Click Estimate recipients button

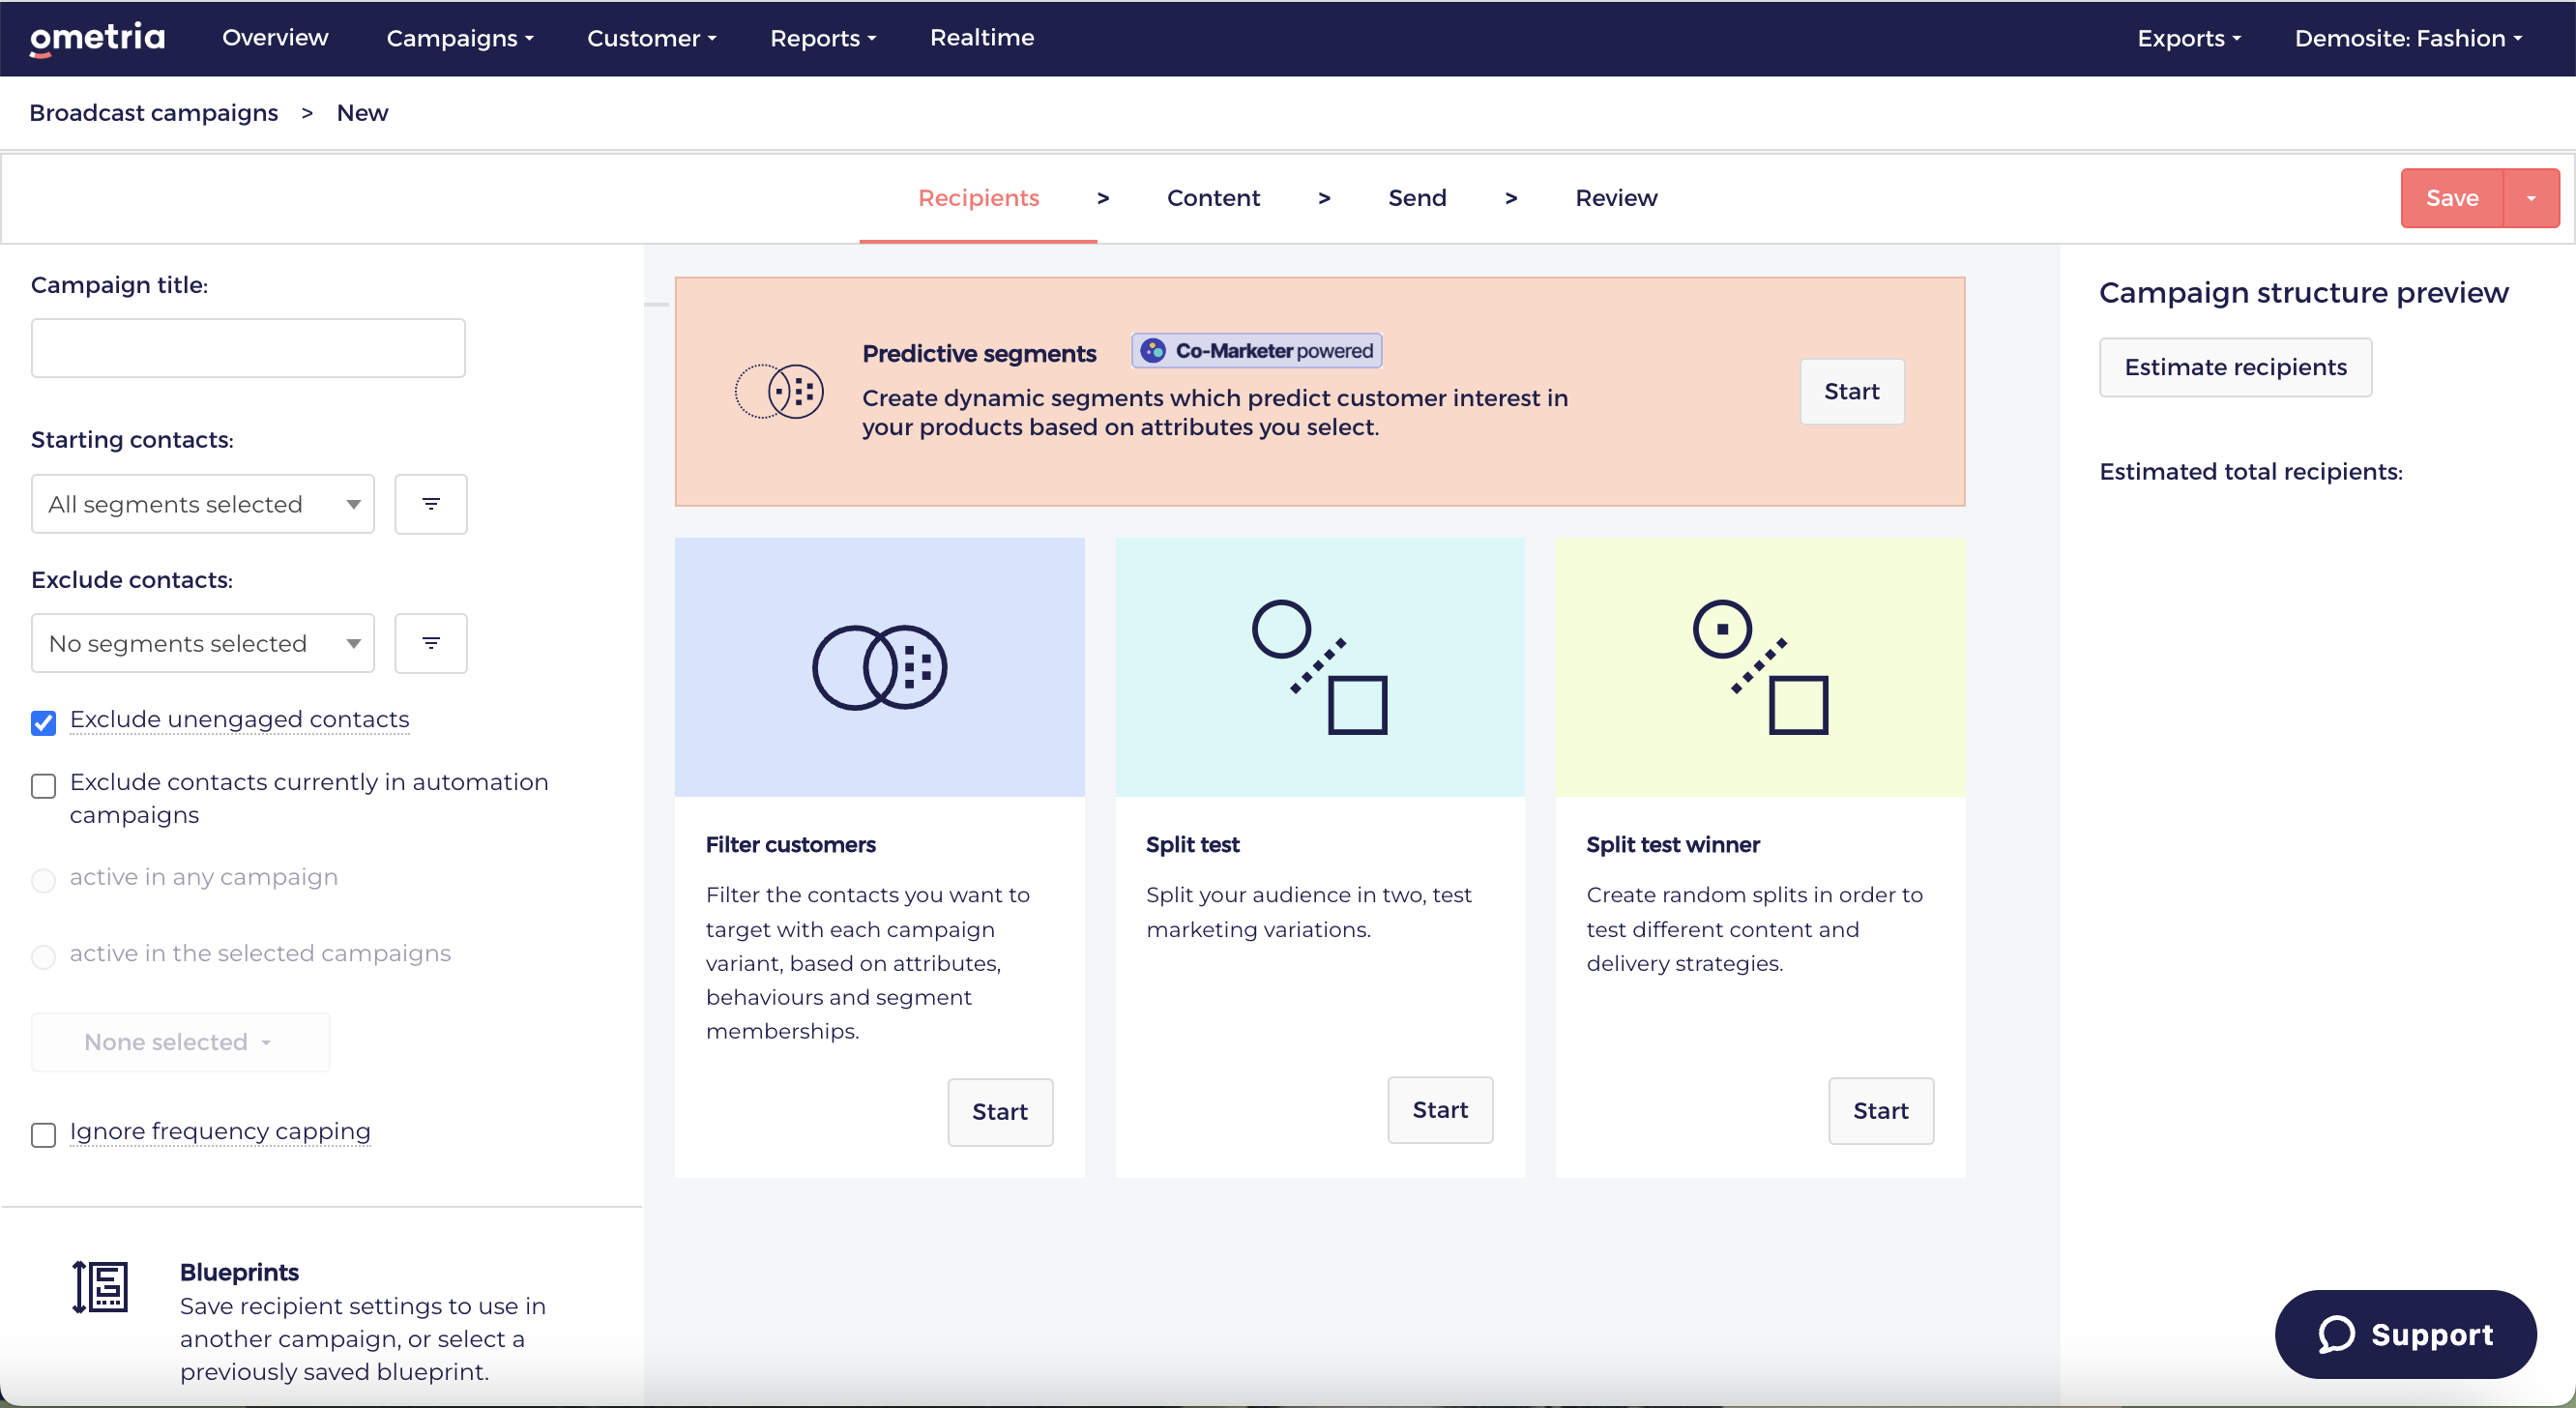(x=2235, y=367)
